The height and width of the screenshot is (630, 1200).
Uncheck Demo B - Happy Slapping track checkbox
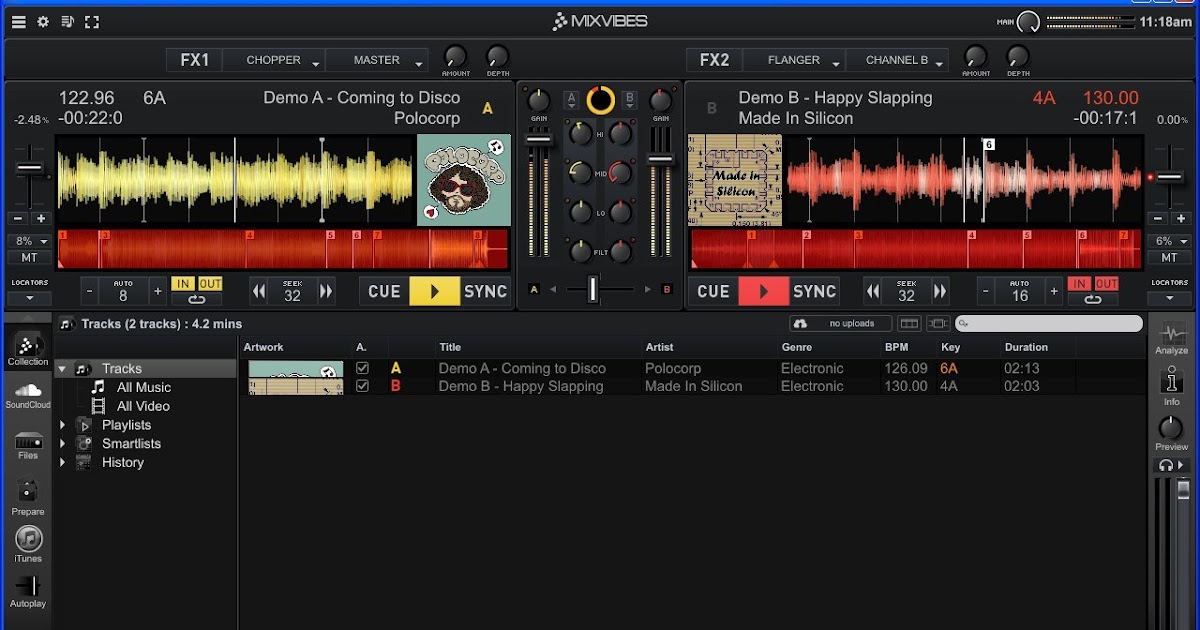pos(365,385)
